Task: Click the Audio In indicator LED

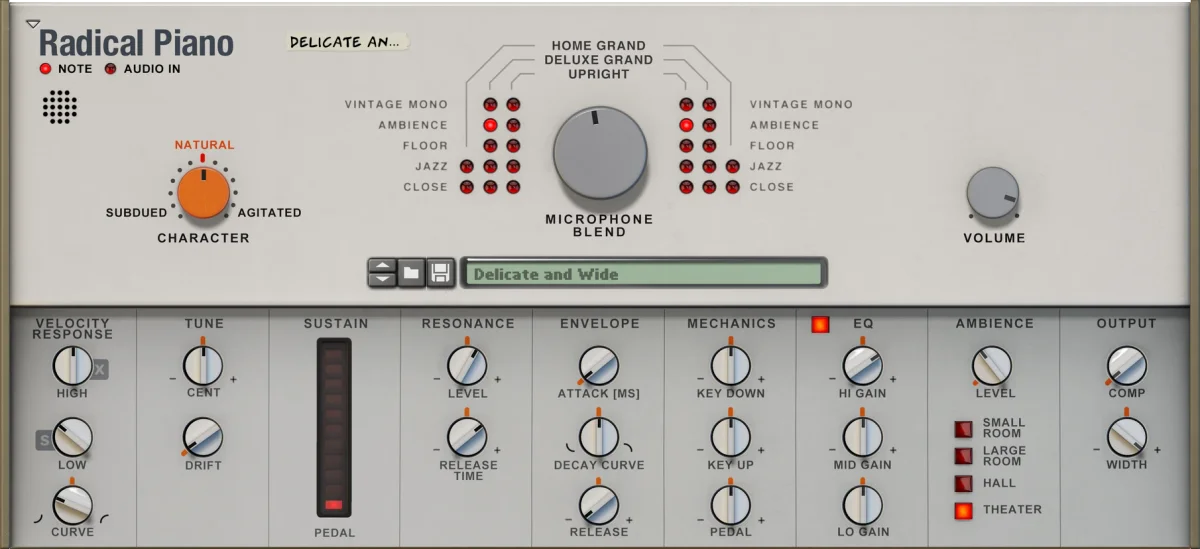Action: point(110,69)
